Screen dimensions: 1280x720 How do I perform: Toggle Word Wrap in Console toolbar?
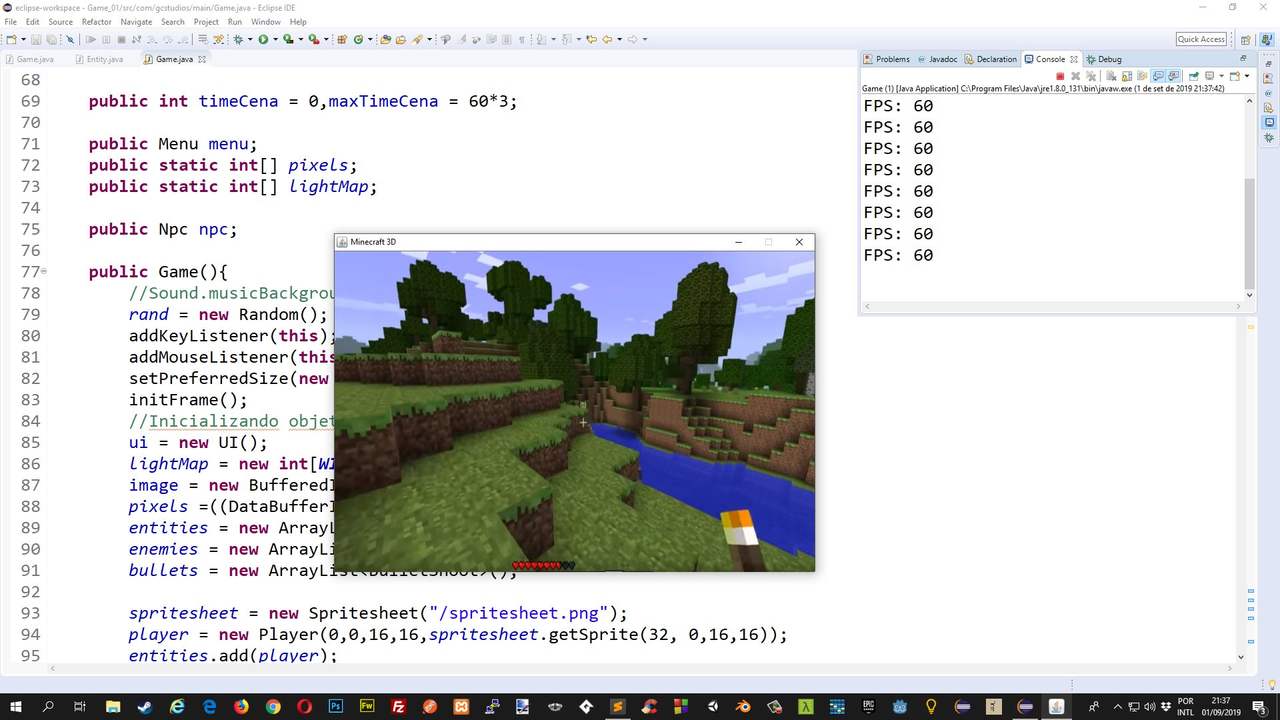(1142, 76)
